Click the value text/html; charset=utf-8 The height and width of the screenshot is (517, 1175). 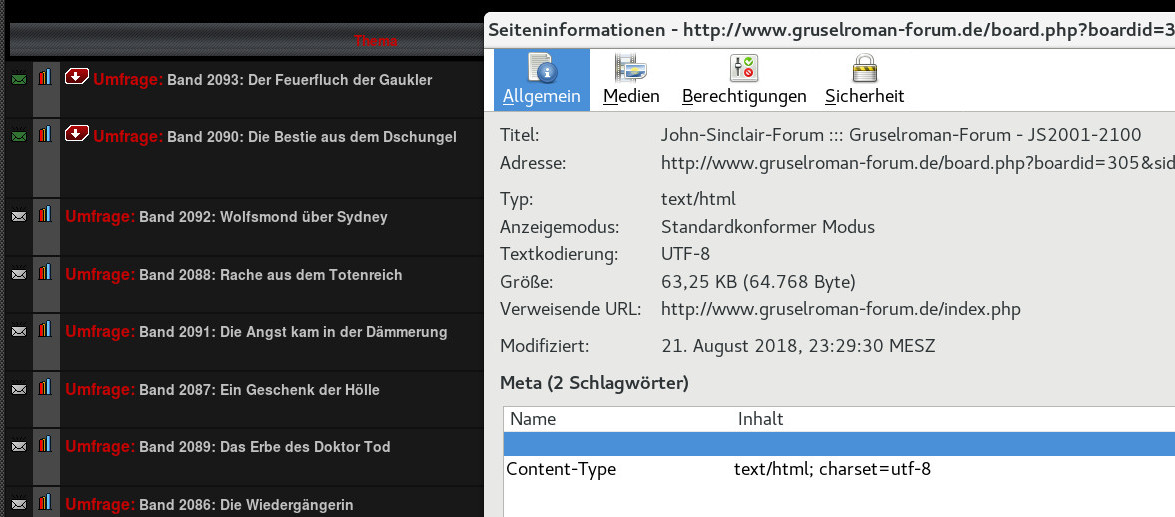coord(833,469)
